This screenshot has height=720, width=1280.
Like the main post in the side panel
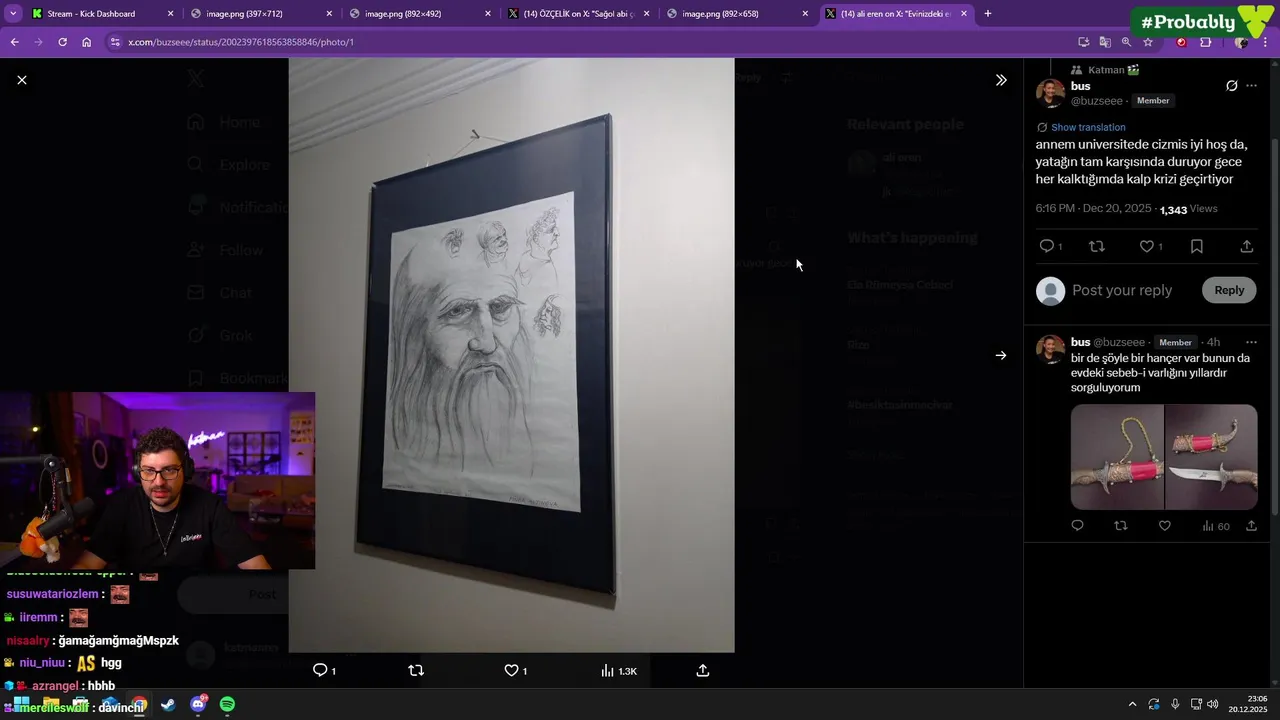[1147, 246]
